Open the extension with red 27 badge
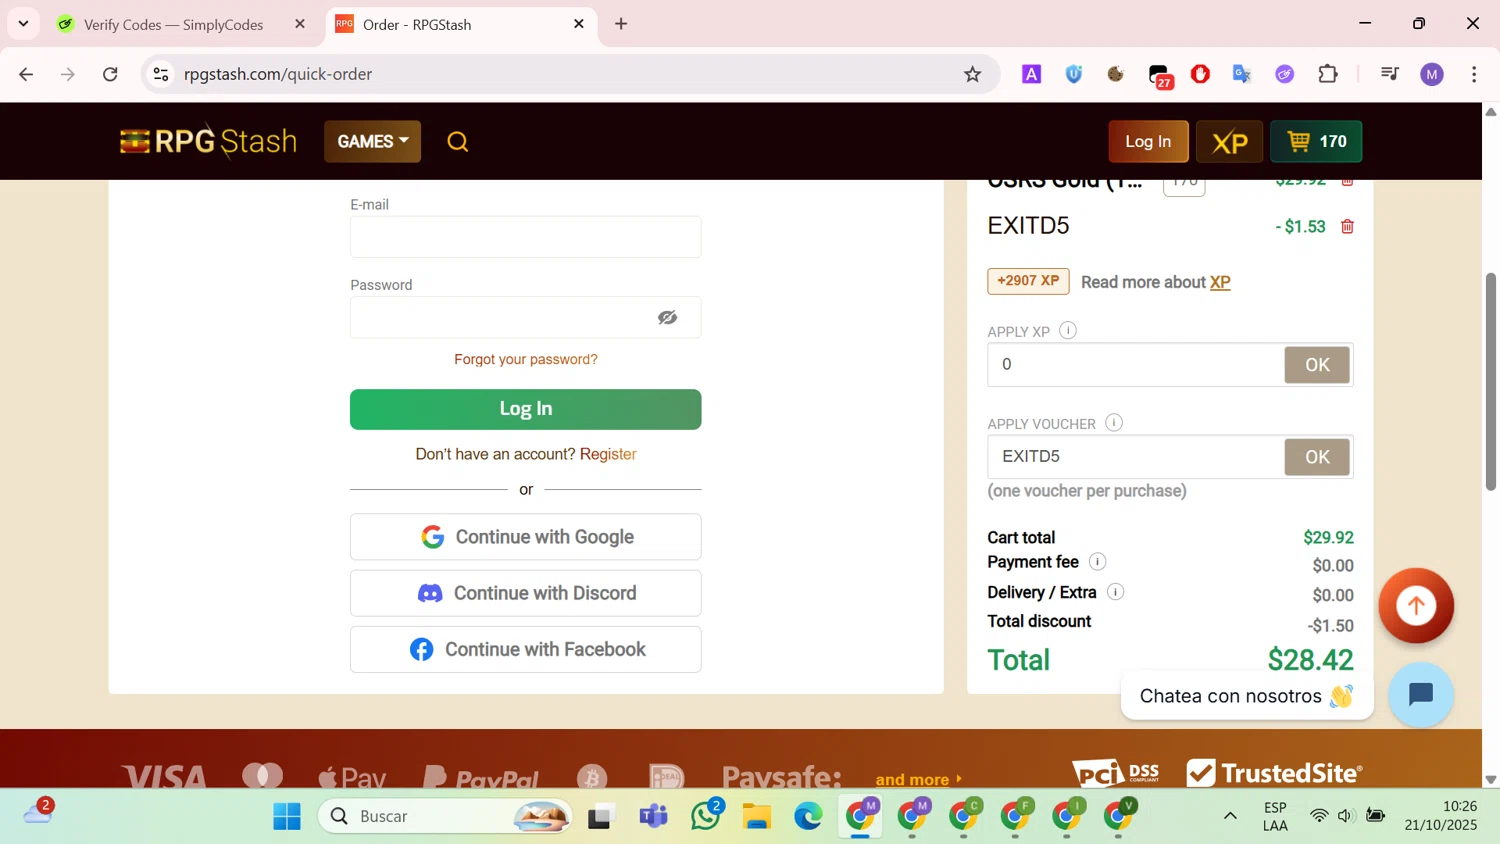This screenshot has height=844, width=1500. (1159, 76)
